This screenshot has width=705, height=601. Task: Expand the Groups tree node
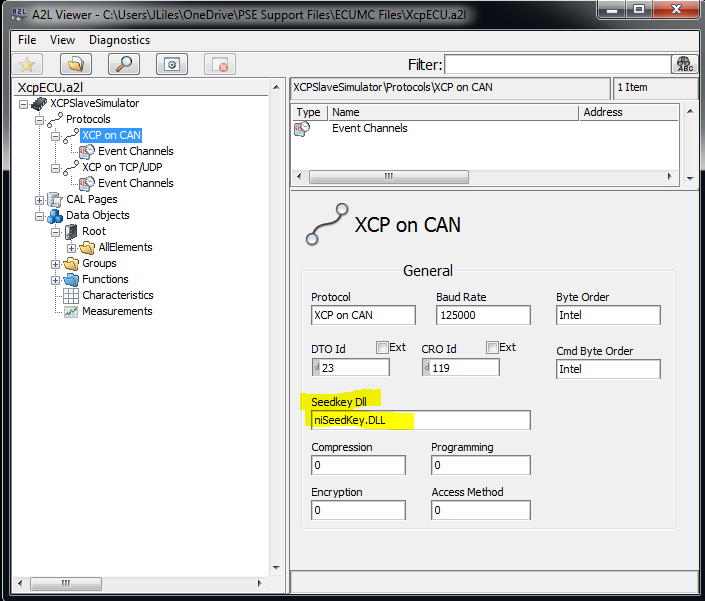tap(55, 264)
